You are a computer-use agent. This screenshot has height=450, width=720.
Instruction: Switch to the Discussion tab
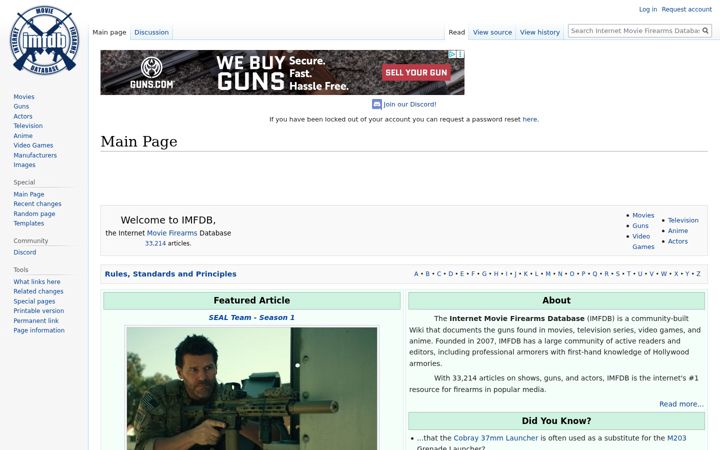(152, 32)
